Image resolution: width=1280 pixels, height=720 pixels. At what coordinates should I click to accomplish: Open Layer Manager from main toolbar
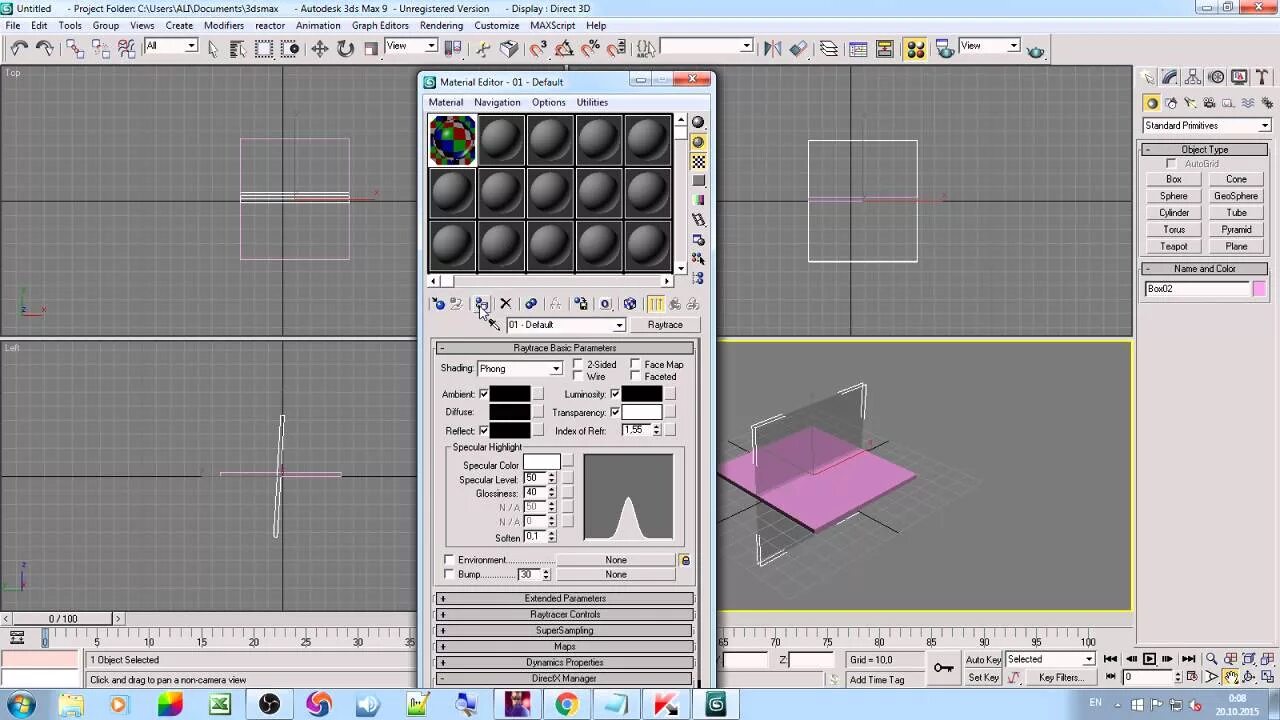(828, 48)
